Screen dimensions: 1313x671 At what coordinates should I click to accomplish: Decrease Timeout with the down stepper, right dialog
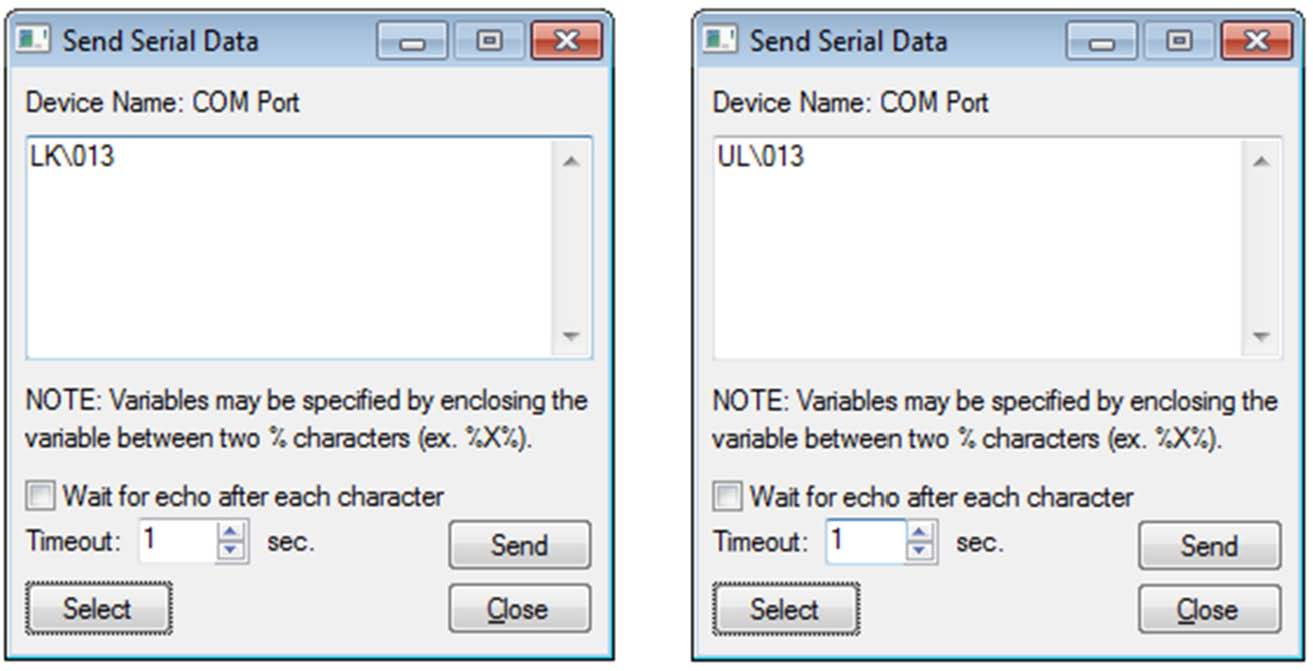click(916, 553)
